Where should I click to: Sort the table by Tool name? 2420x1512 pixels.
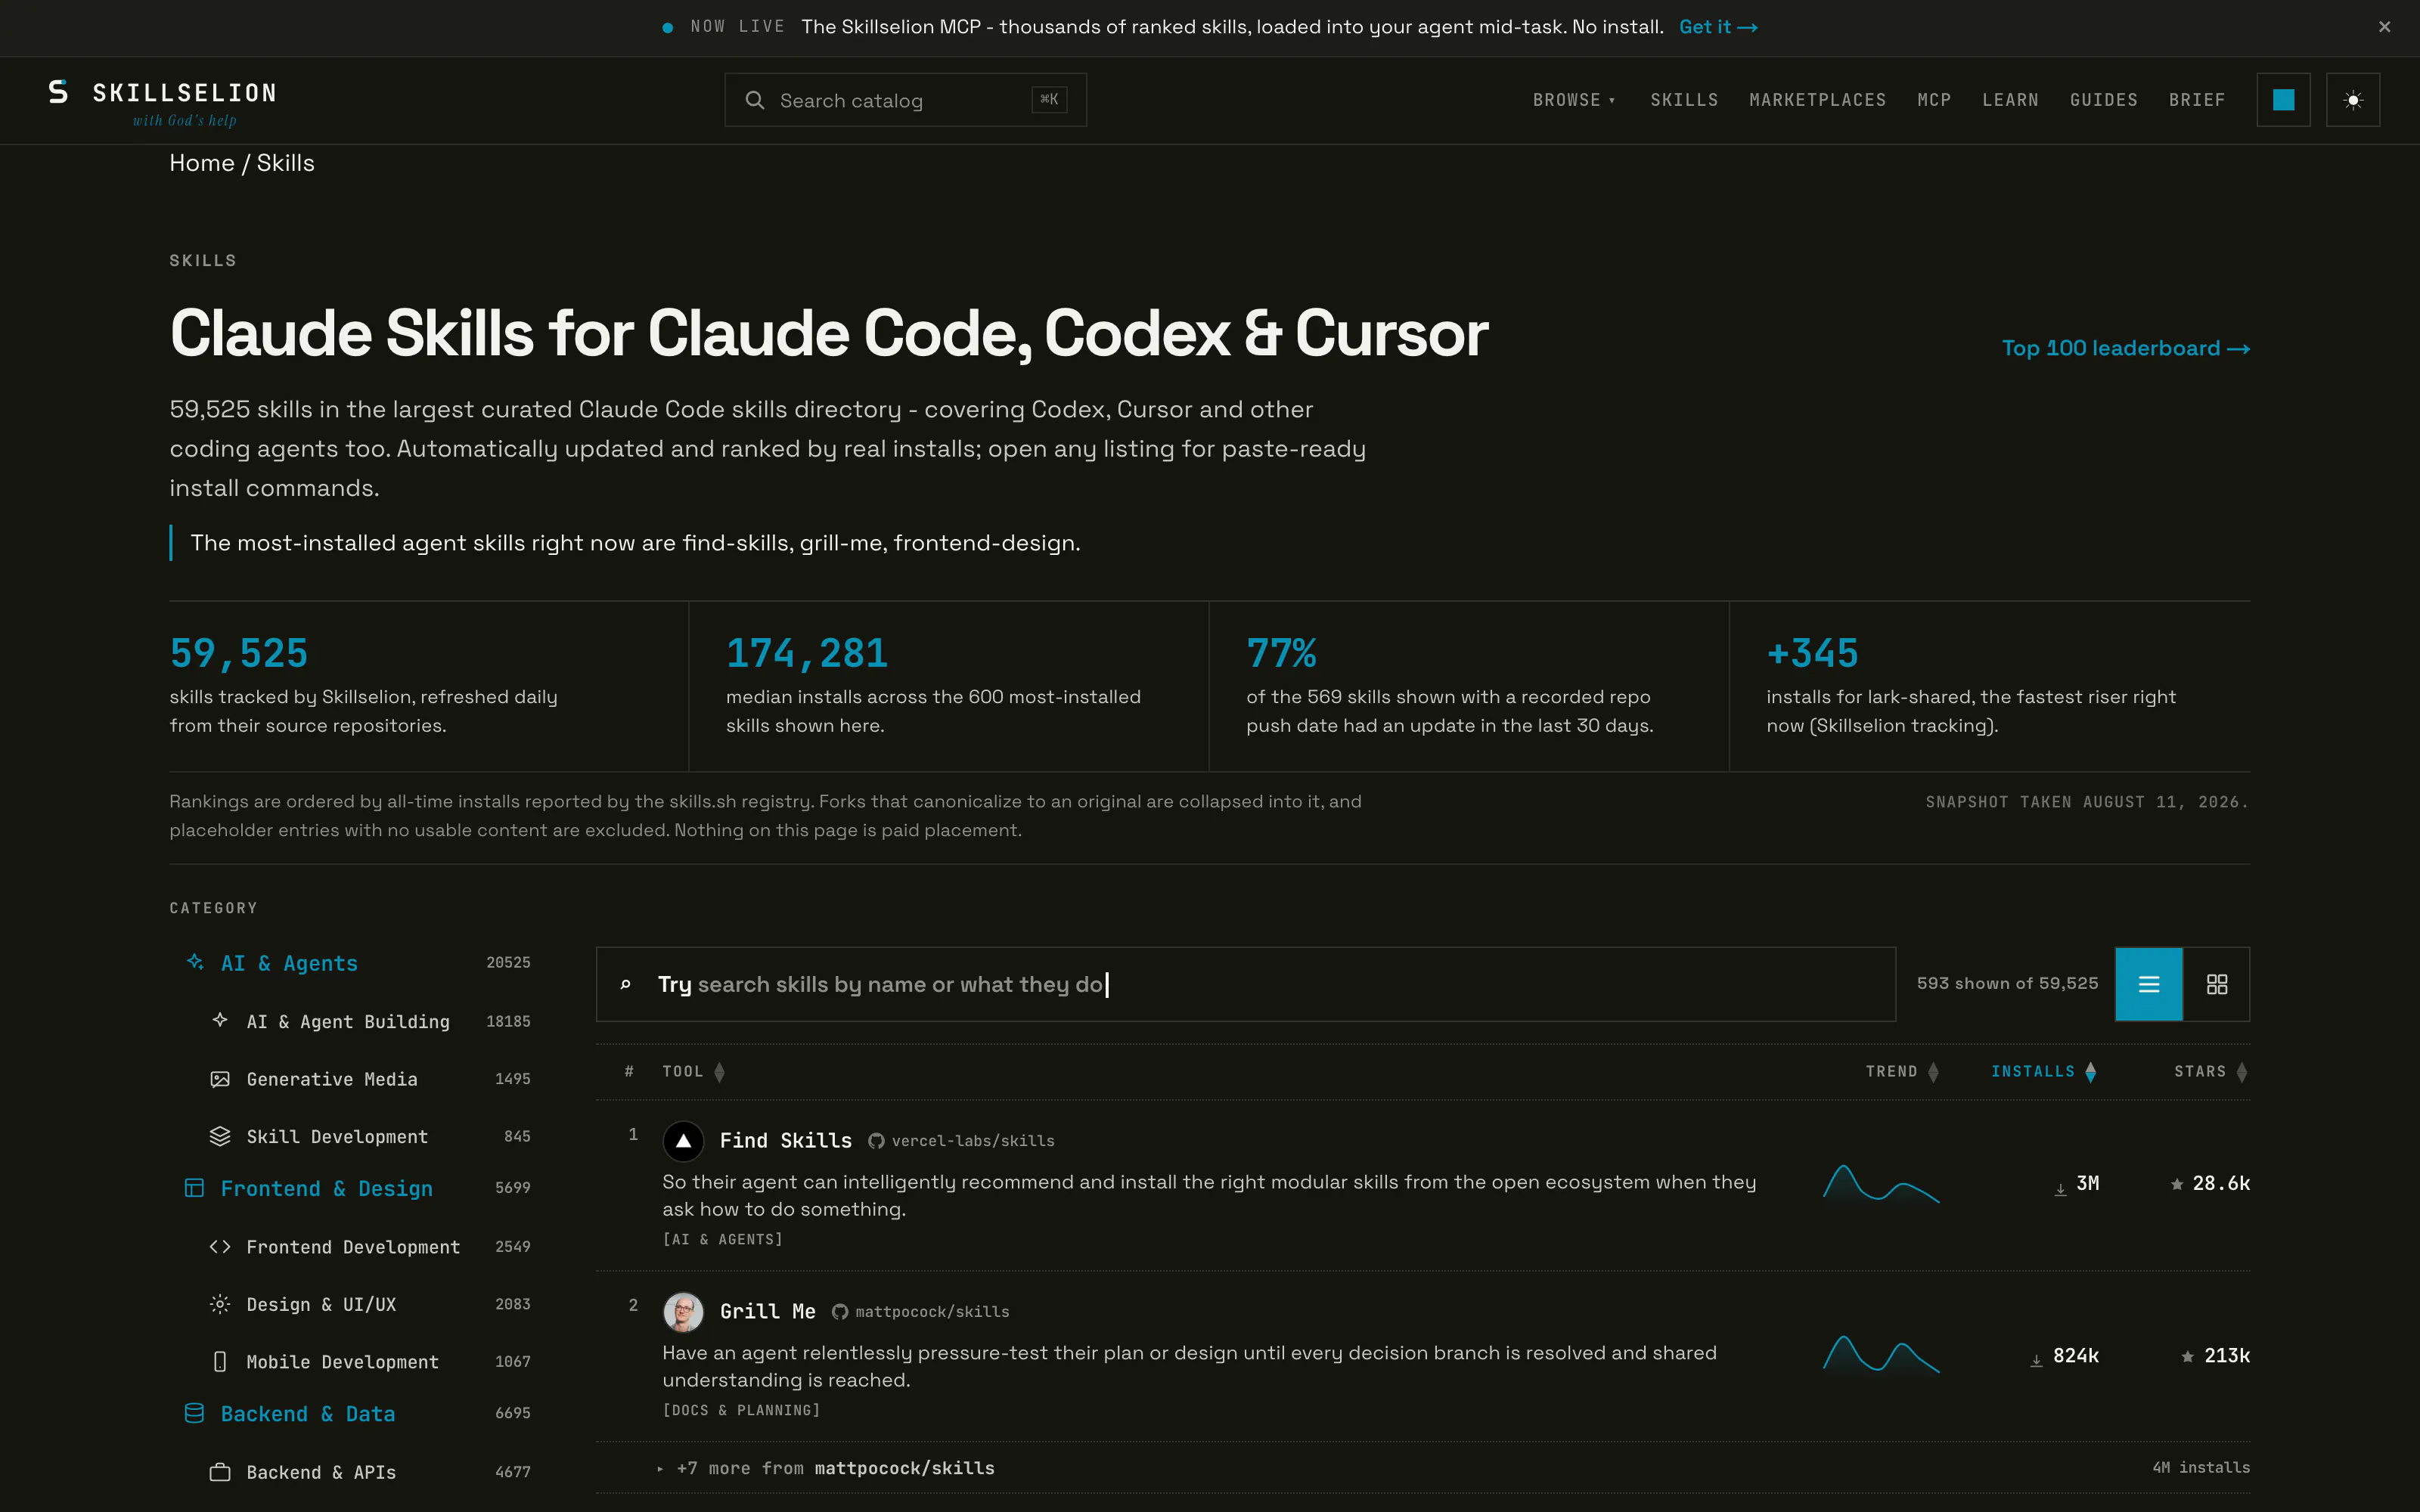click(x=693, y=1072)
